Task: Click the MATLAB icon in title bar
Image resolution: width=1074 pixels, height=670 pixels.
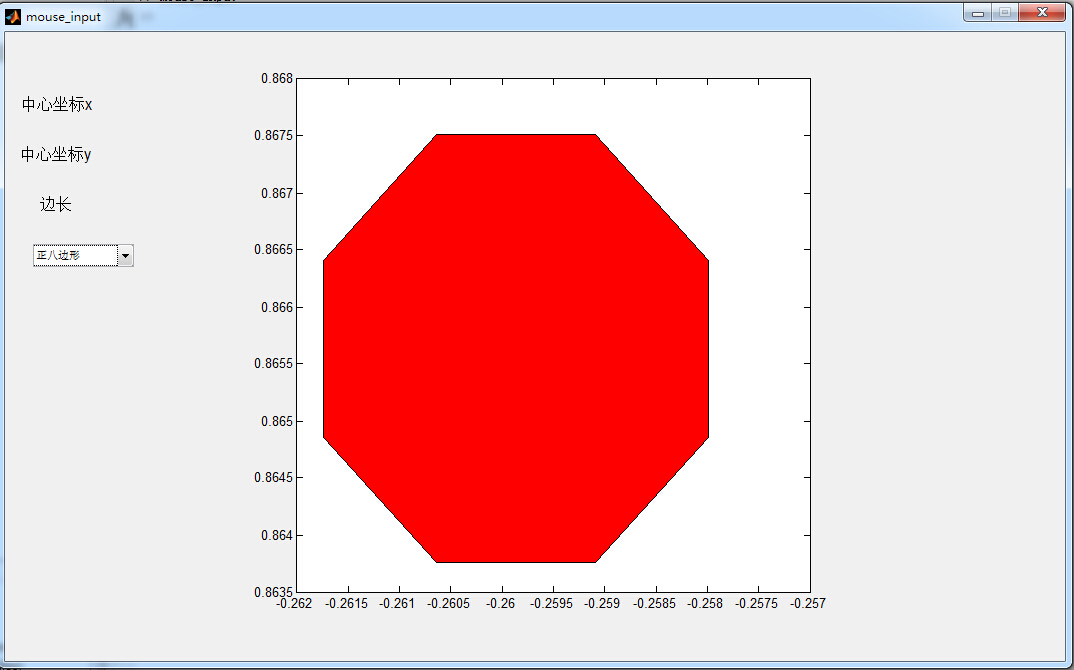Action: point(12,16)
